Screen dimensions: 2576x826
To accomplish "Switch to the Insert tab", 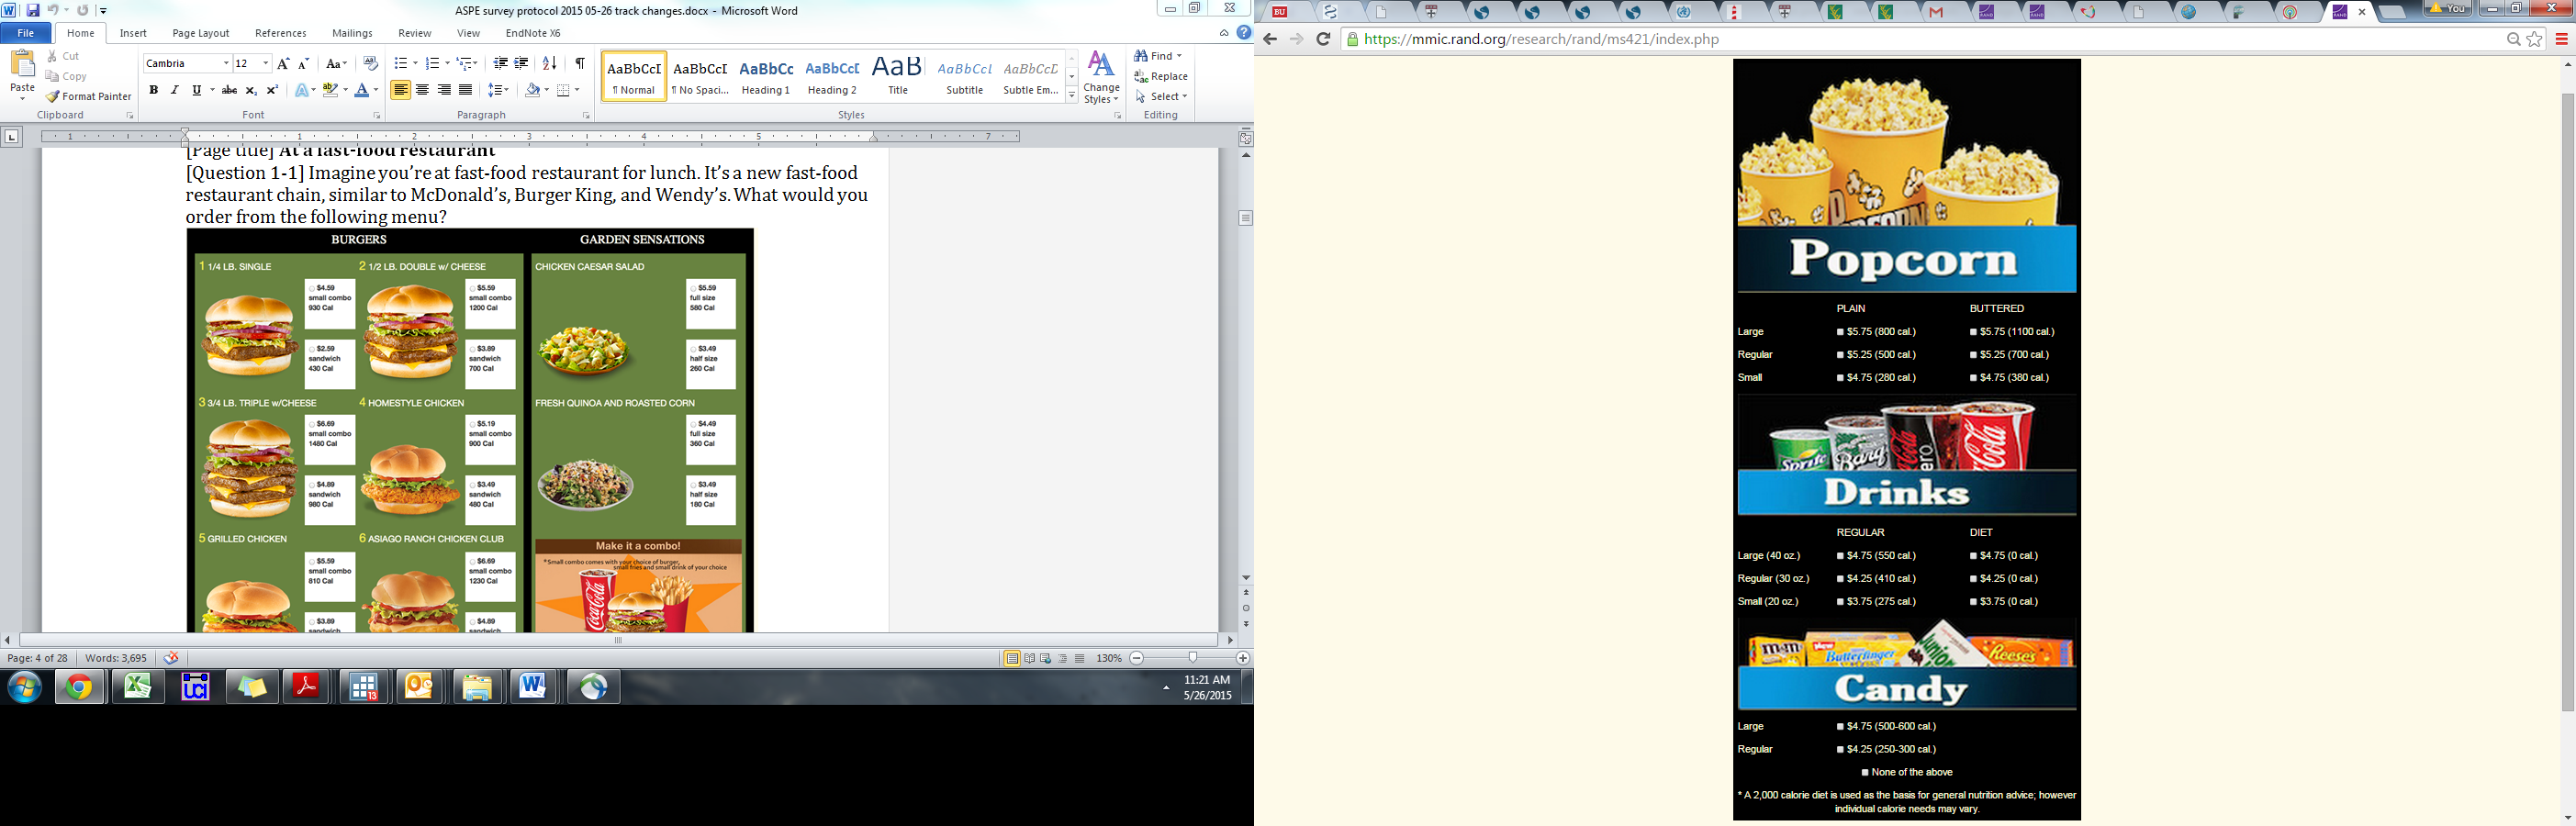I will point(133,33).
